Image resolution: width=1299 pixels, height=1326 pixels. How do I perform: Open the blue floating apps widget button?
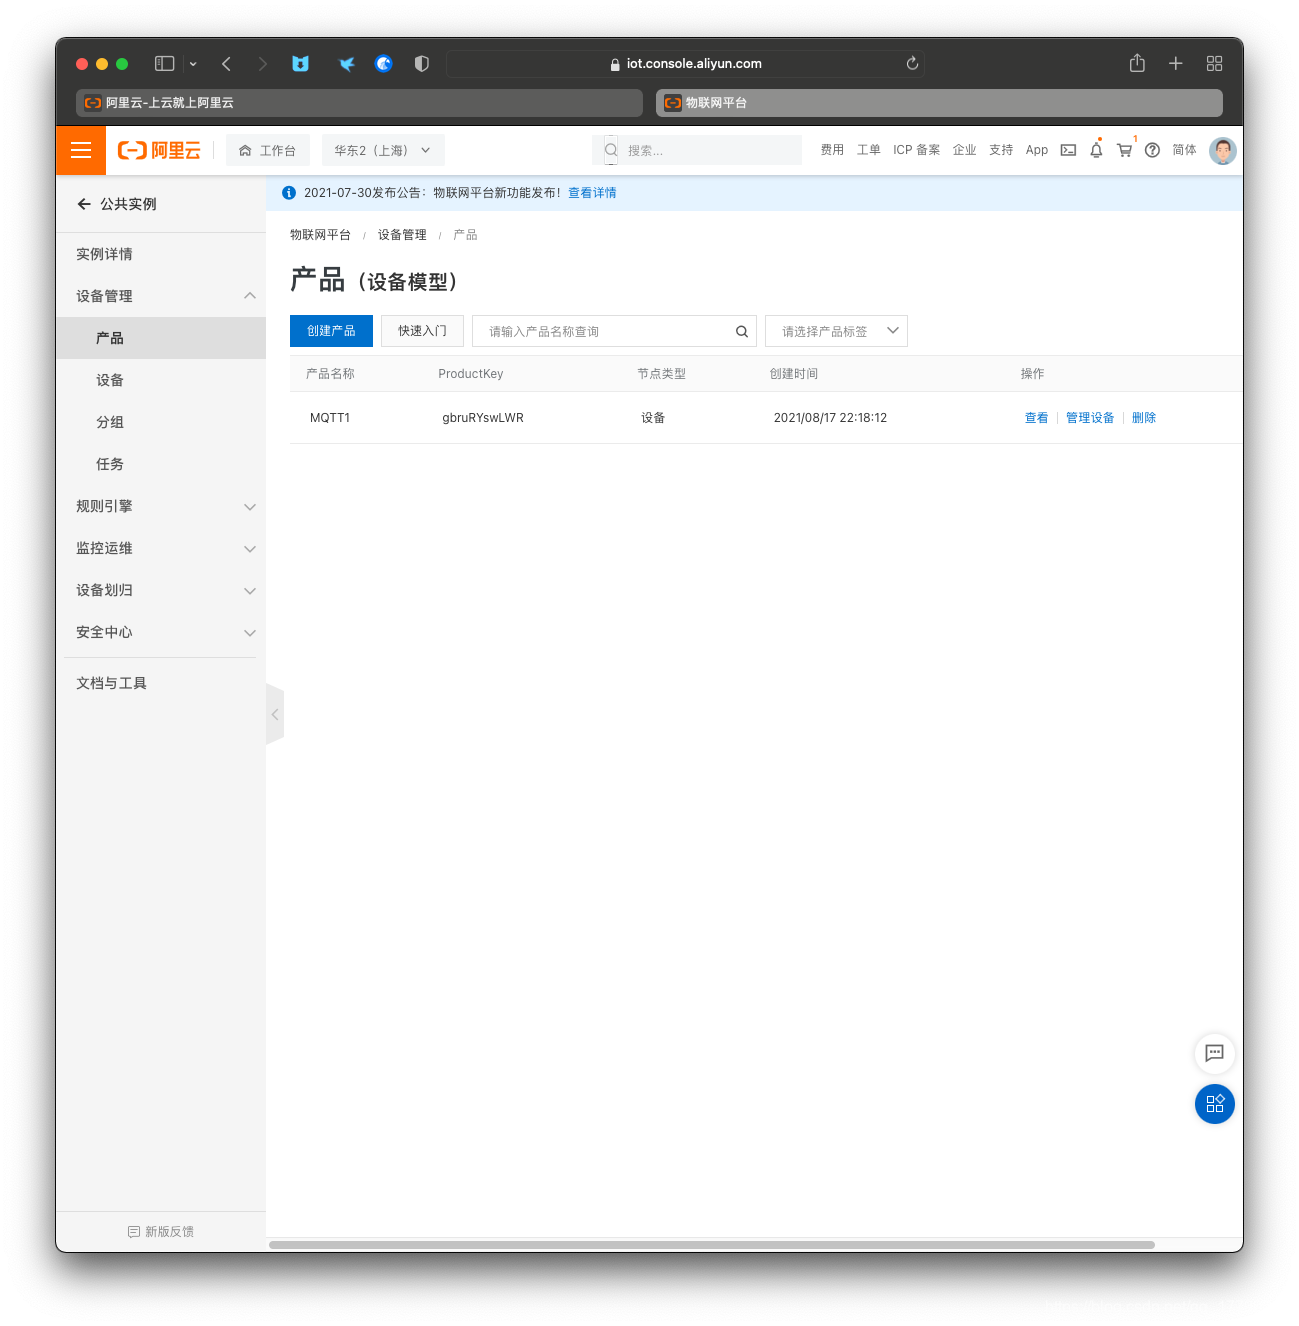(1215, 1104)
